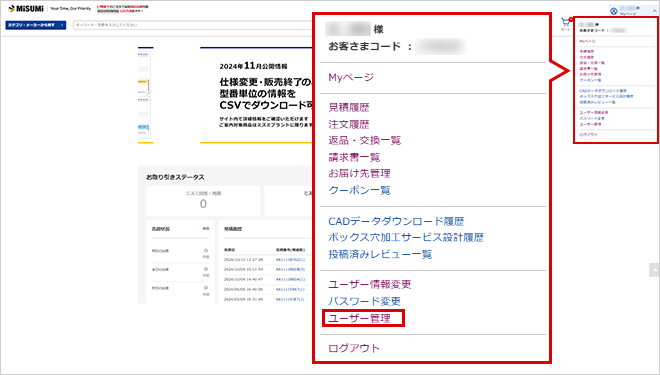Select ユーザー情報変更 in the enlarged menu
660x375 pixels.
pos(370,285)
